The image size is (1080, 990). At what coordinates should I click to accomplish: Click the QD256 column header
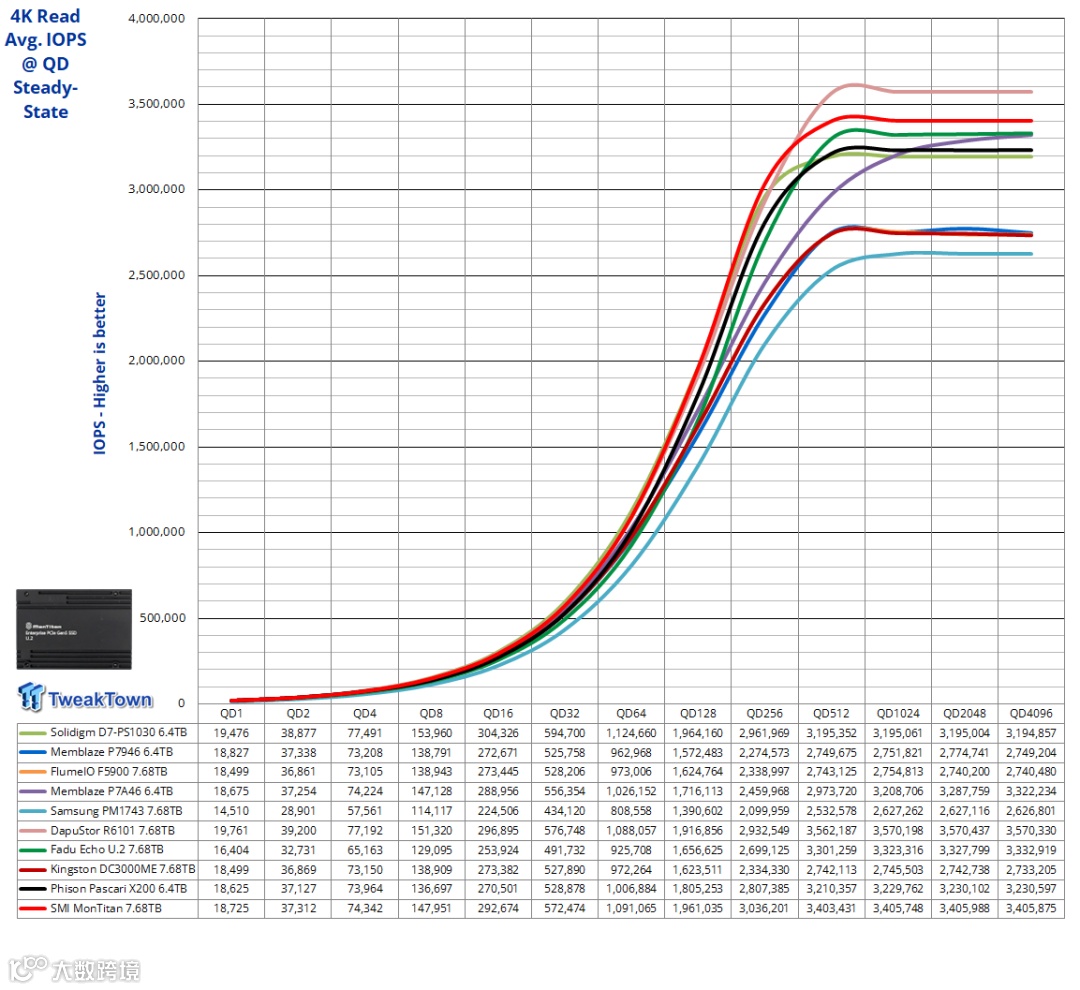point(765,714)
